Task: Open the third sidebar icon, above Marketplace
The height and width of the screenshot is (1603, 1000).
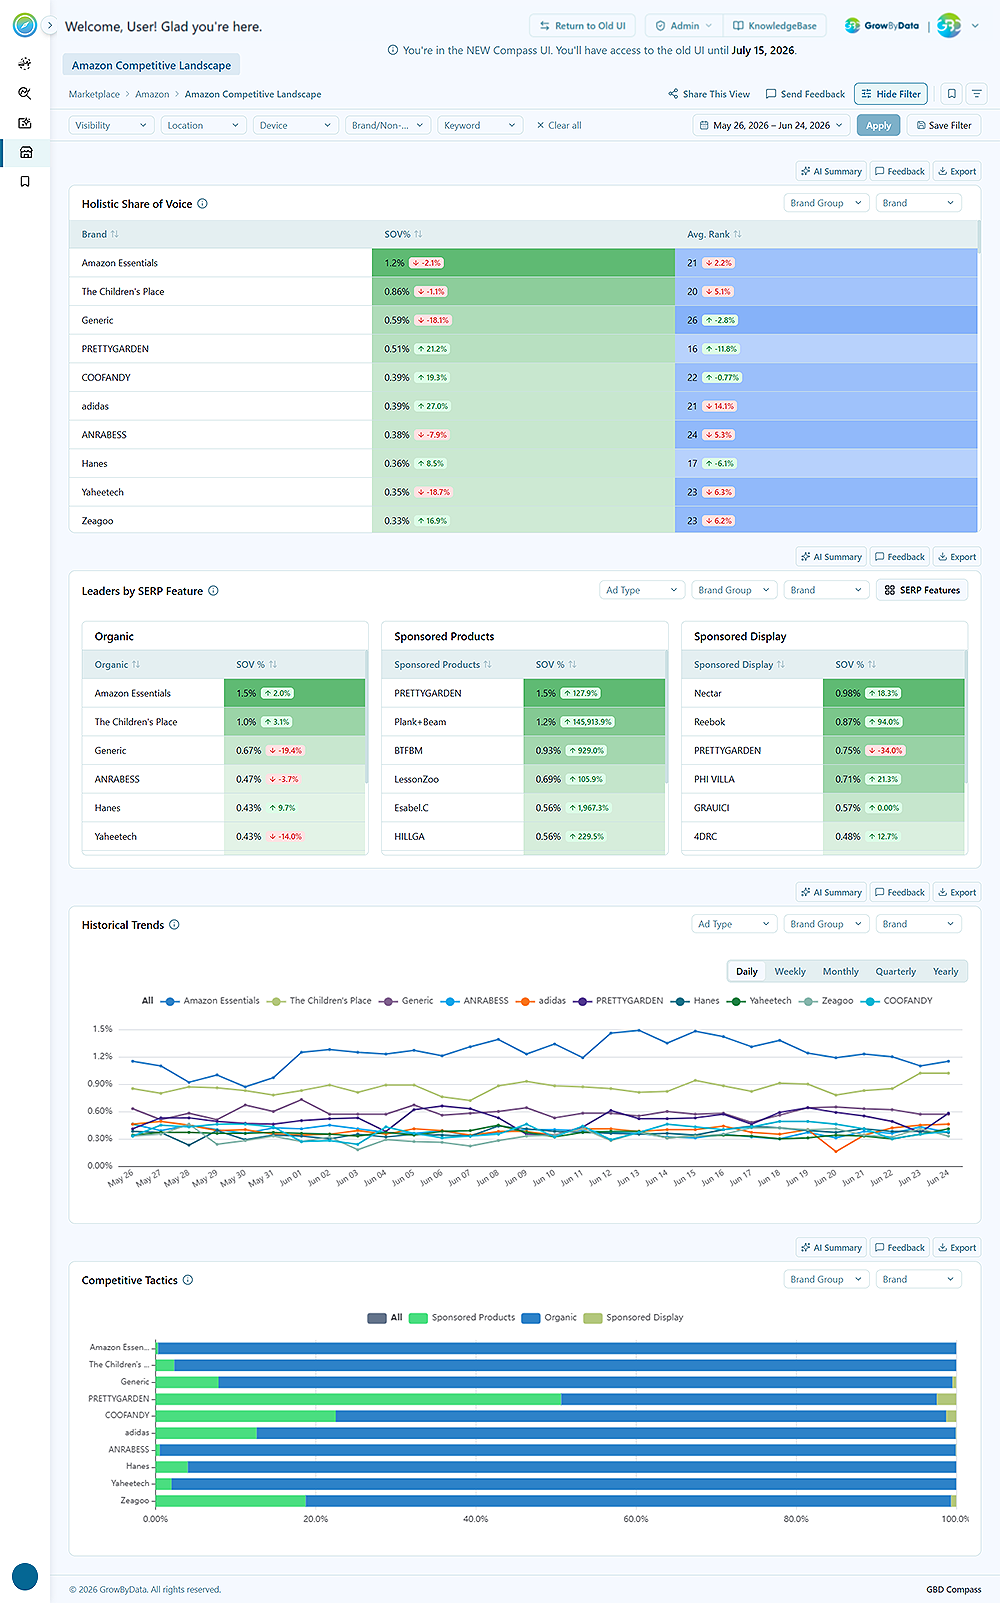Action: (25, 123)
